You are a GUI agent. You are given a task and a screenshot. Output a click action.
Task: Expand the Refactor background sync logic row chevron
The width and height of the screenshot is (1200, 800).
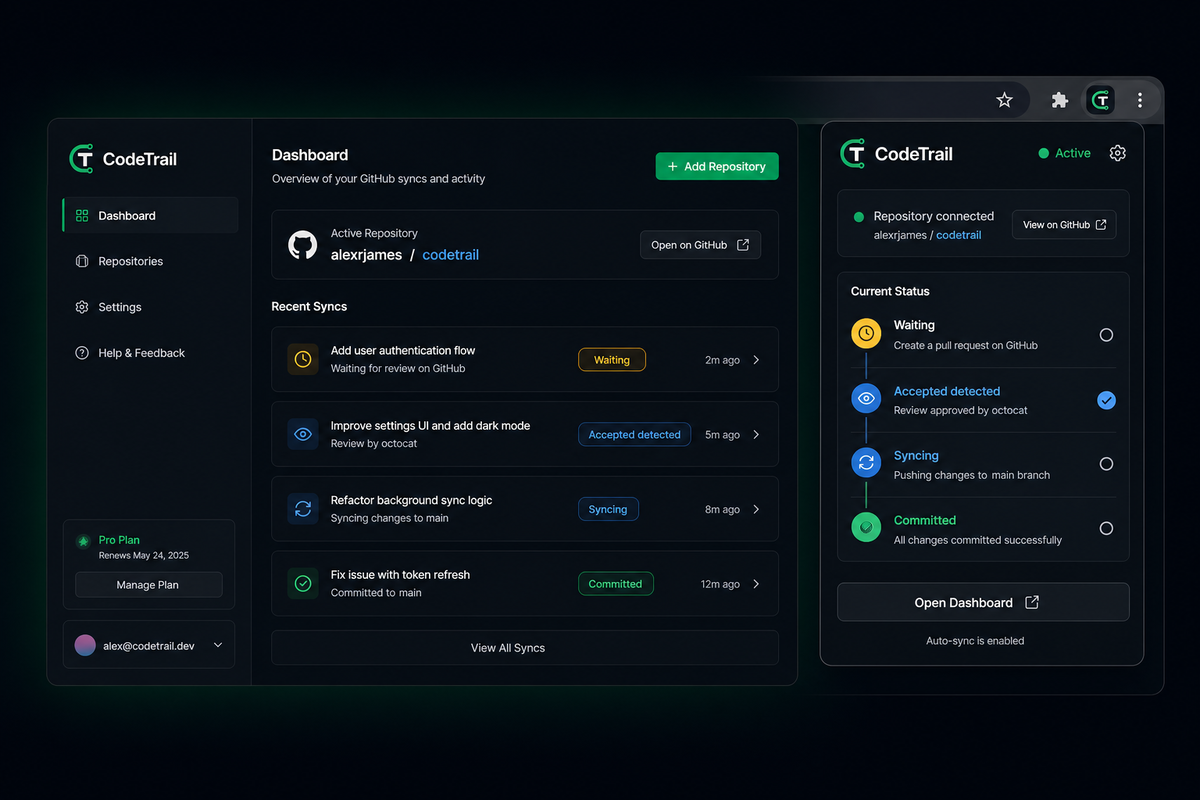pyautogui.click(x=756, y=509)
